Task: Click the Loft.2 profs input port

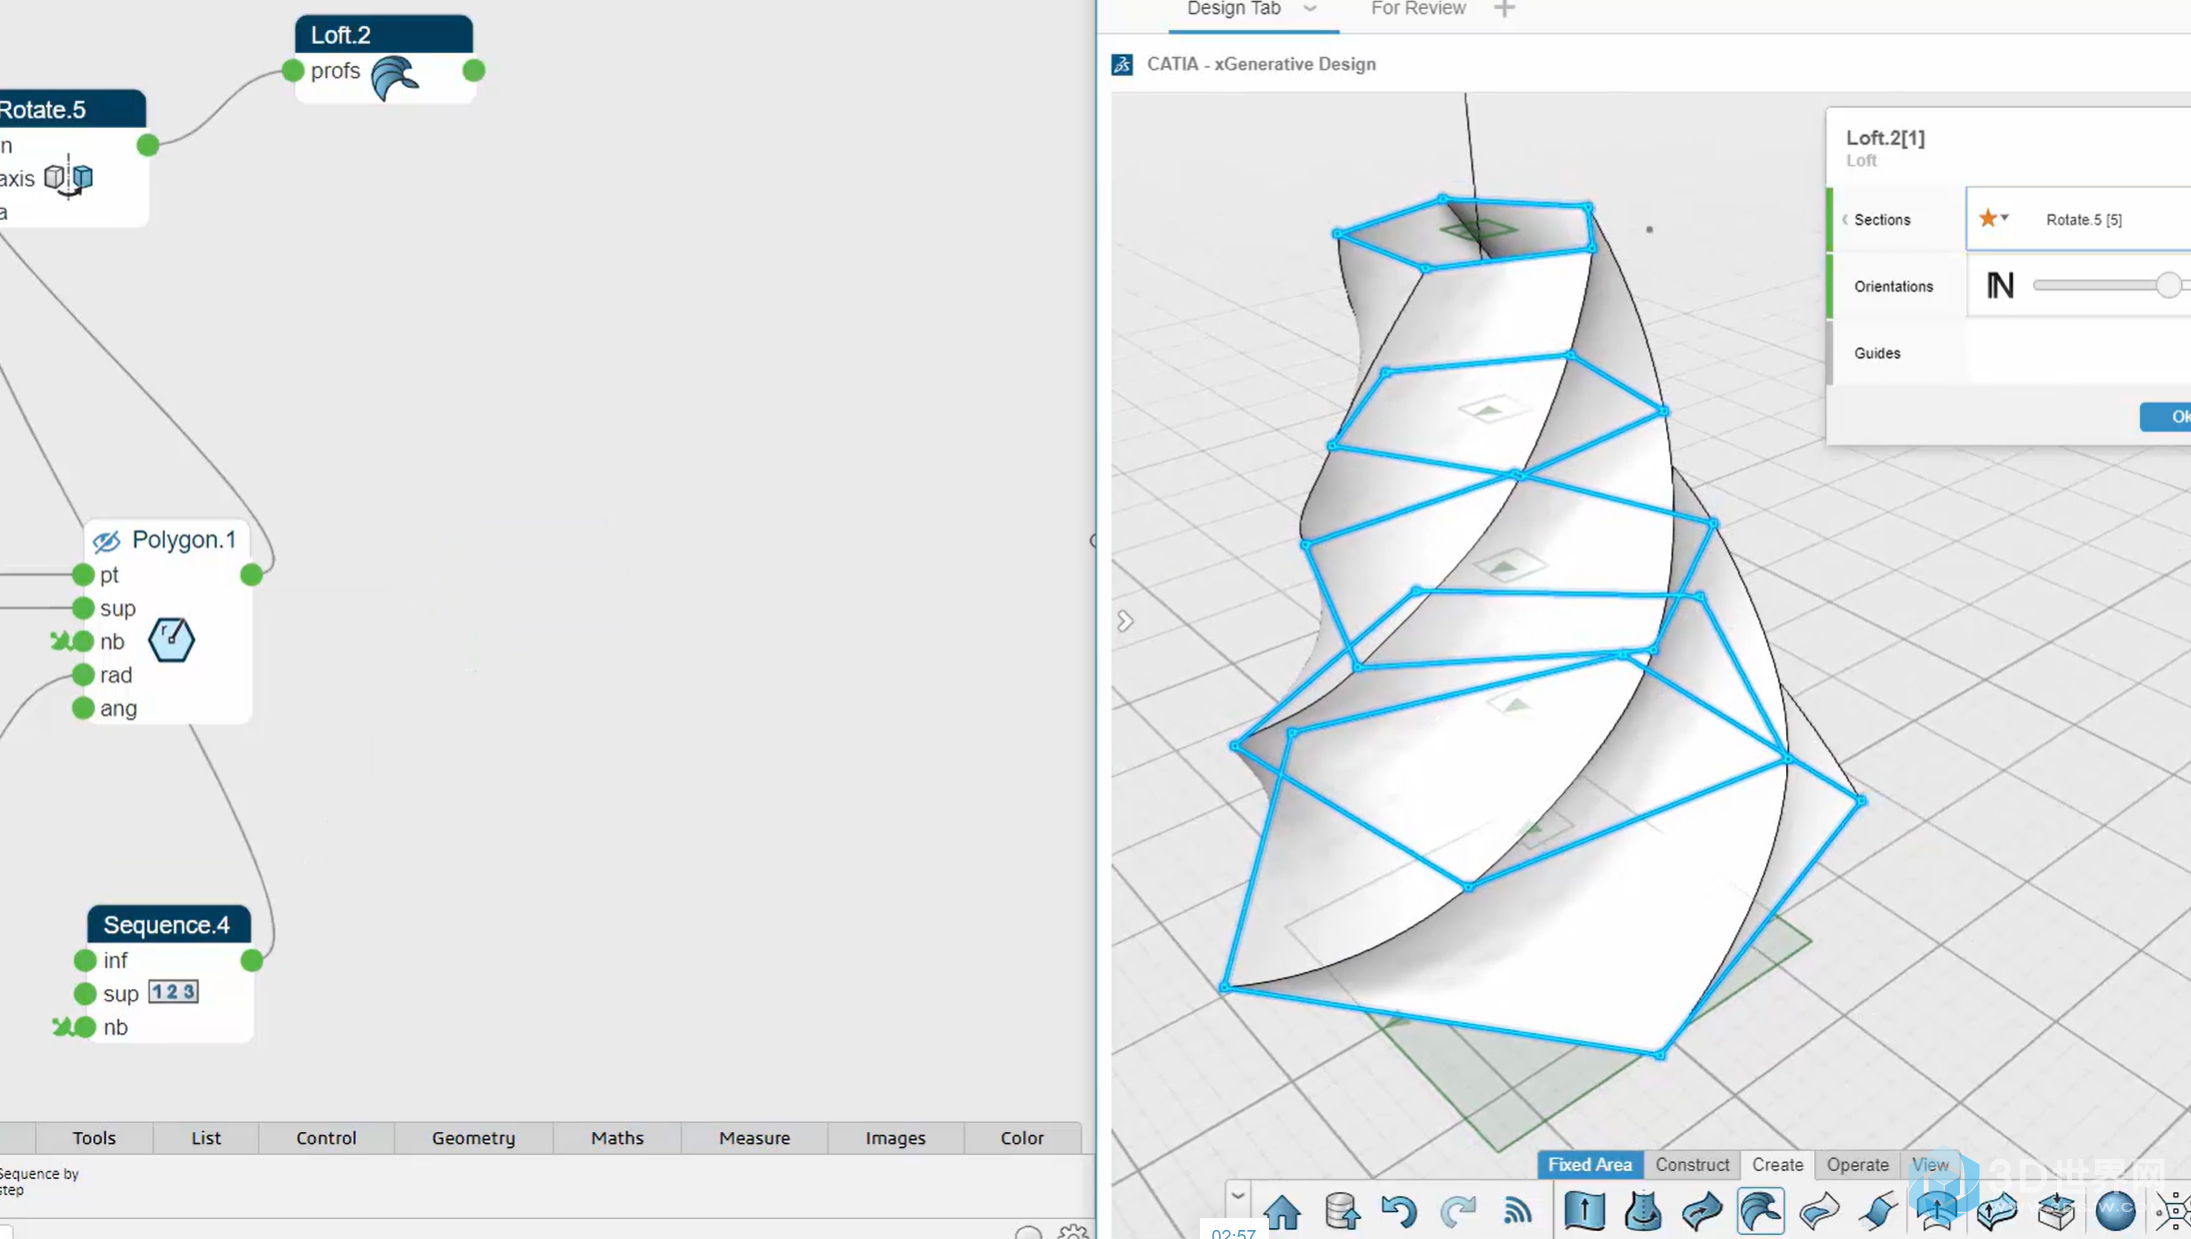Action: click(x=292, y=70)
